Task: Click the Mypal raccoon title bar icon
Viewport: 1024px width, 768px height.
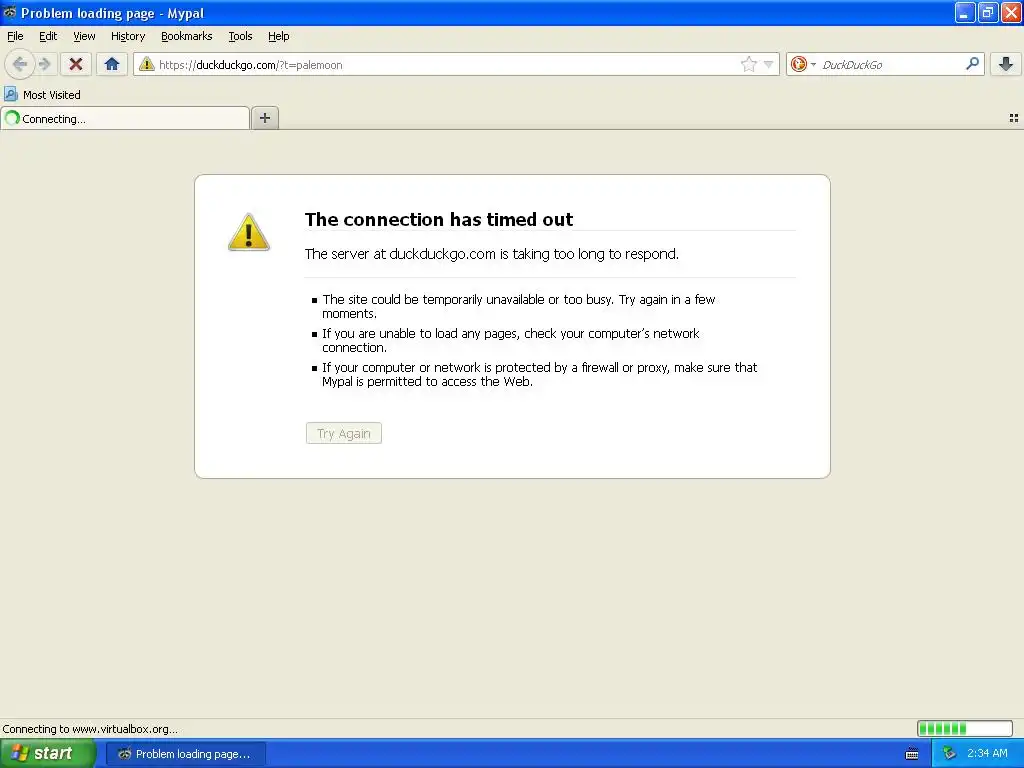Action: coord(10,12)
